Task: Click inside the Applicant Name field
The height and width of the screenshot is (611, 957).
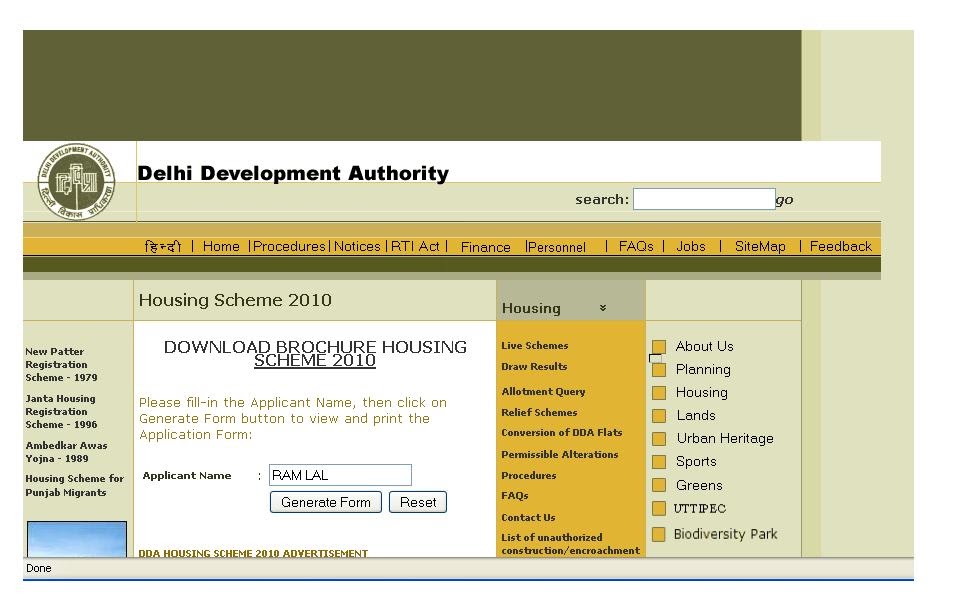Action: coord(340,475)
